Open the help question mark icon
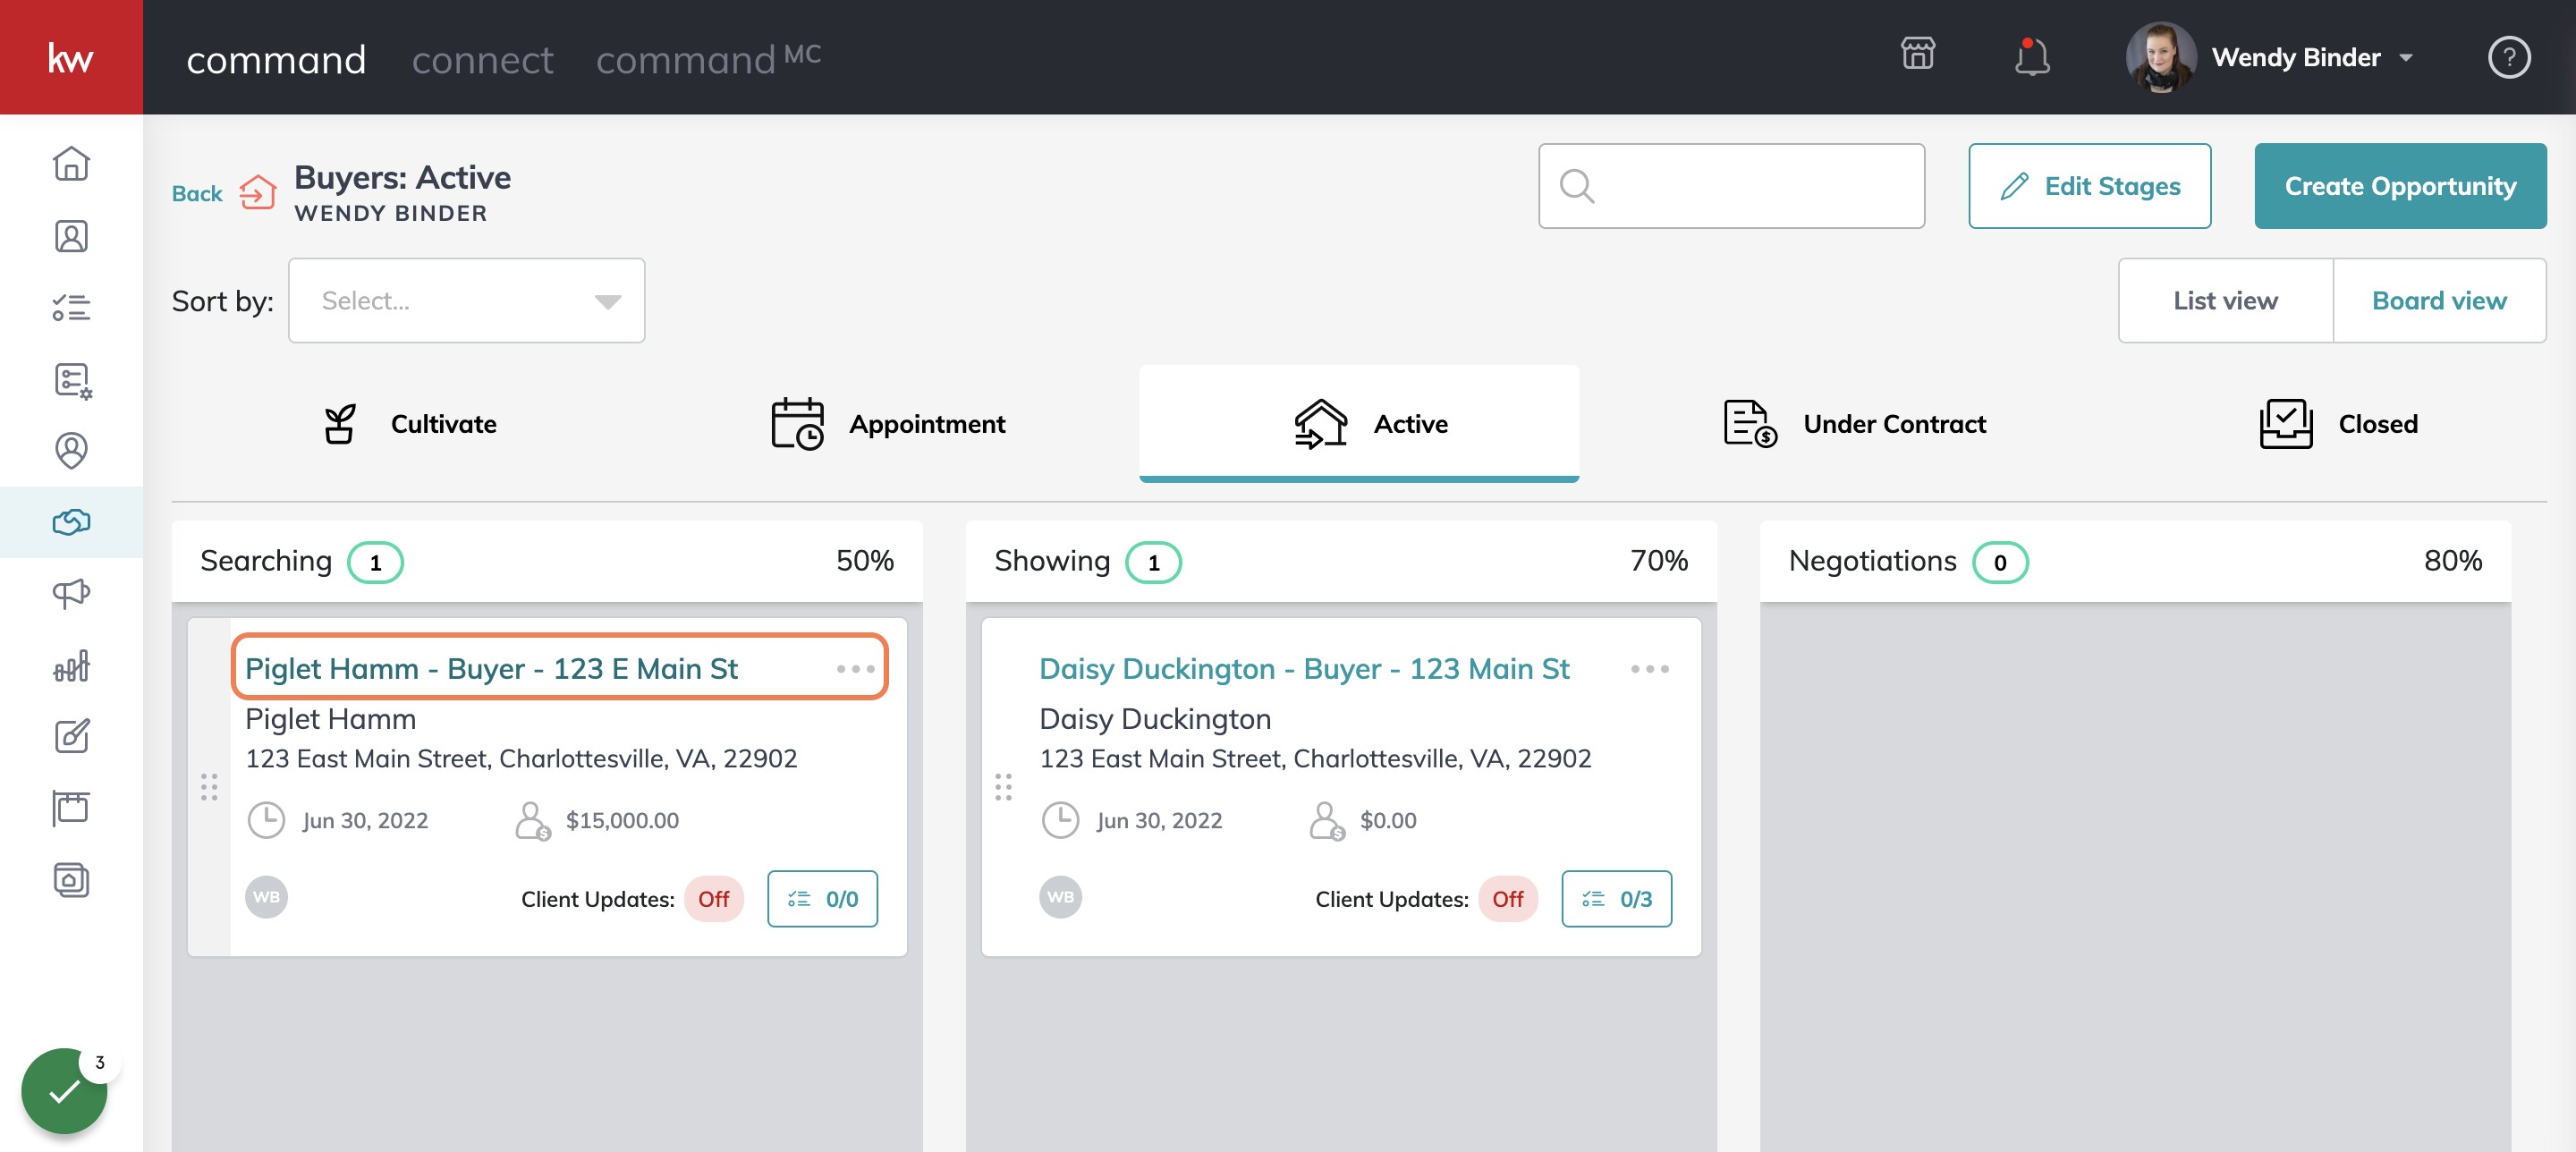This screenshot has height=1152, width=2576. (x=2508, y=57)
